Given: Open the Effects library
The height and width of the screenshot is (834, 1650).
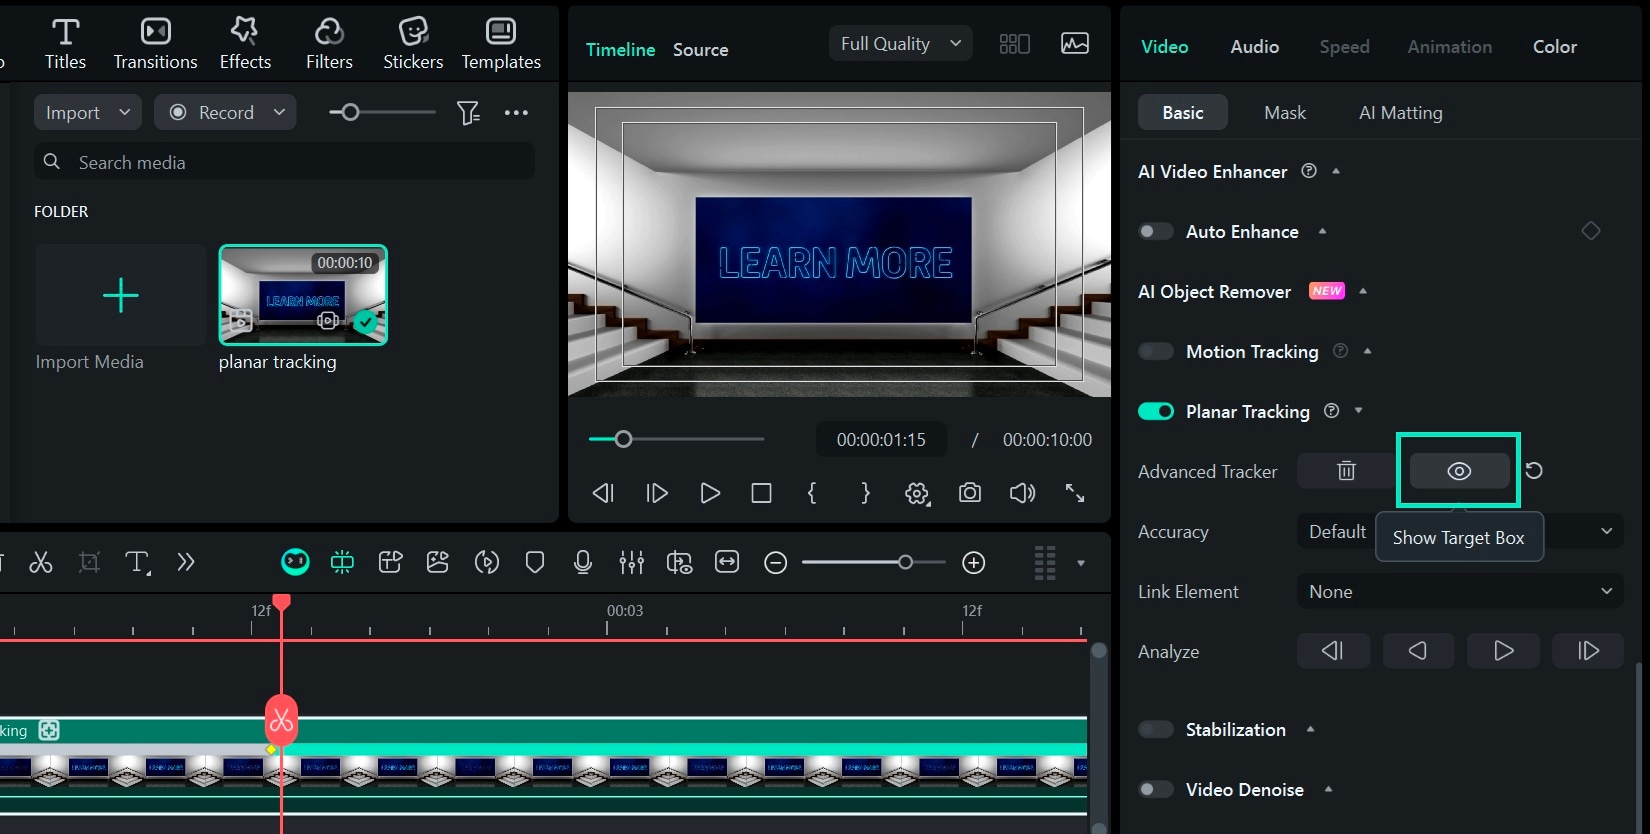Looking at the screenshot, I should [245, 45].
